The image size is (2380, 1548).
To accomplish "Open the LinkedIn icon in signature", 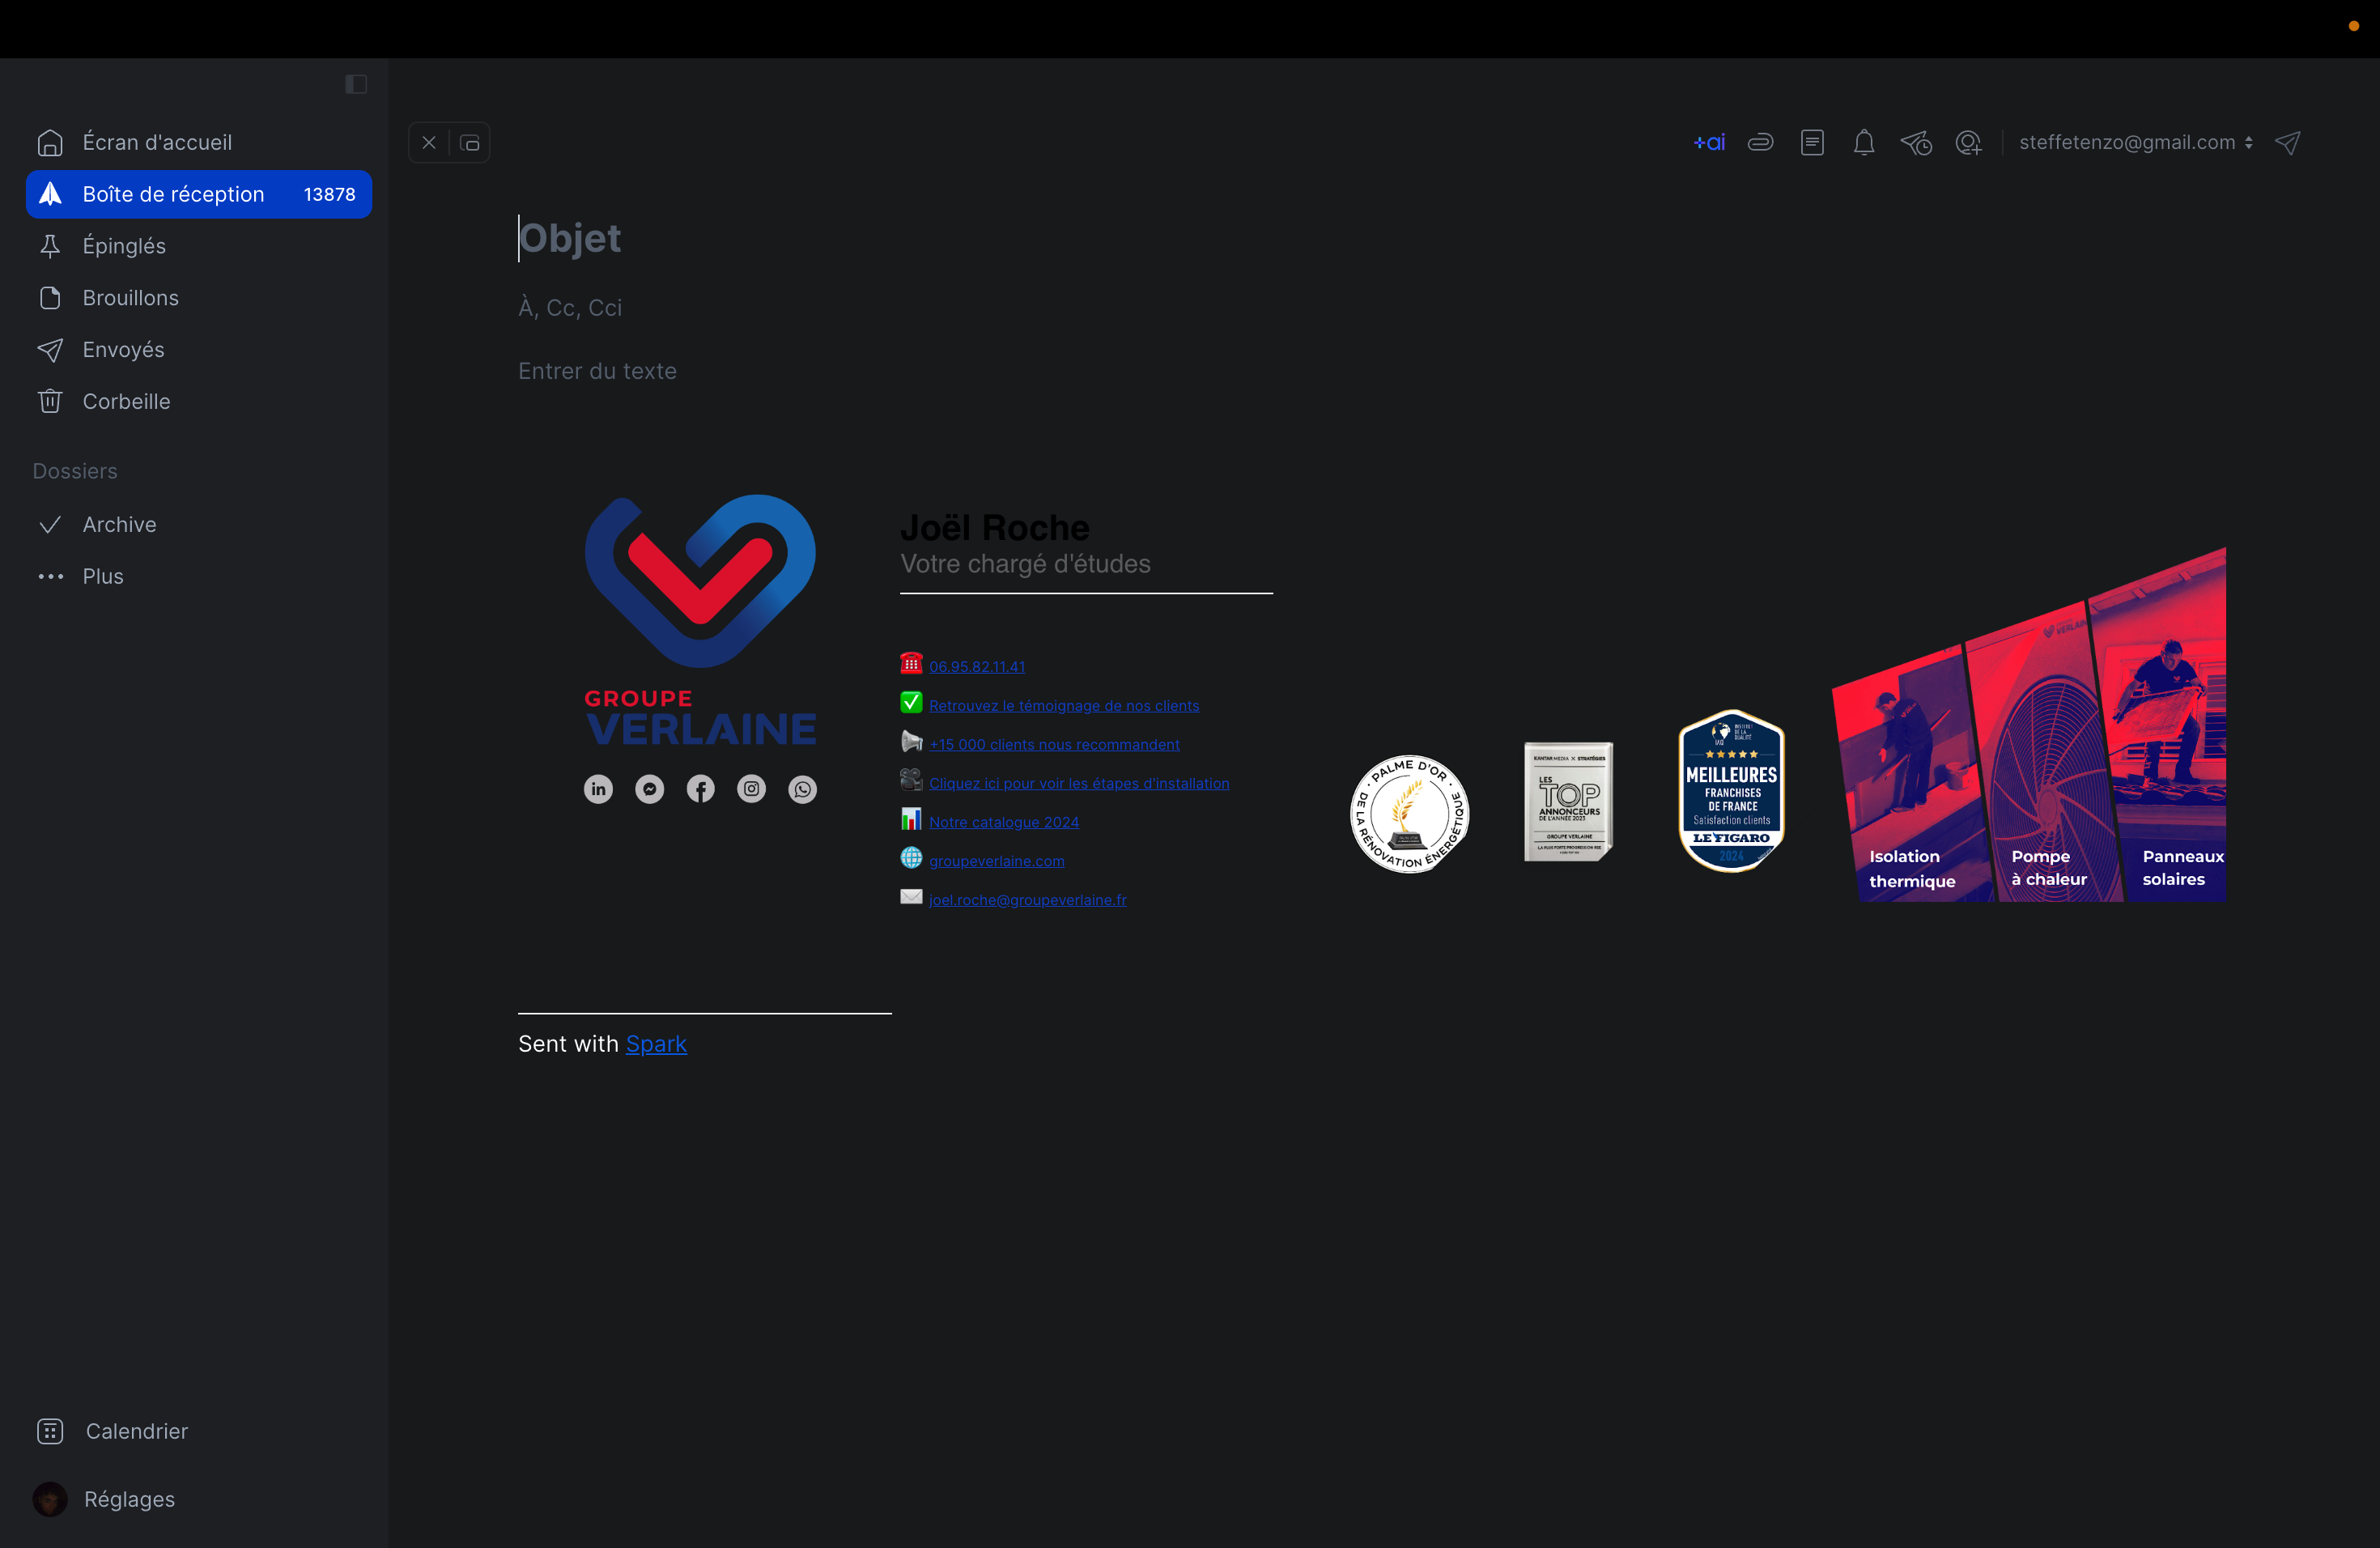I will pyautogui.click(x=598, y=789).
